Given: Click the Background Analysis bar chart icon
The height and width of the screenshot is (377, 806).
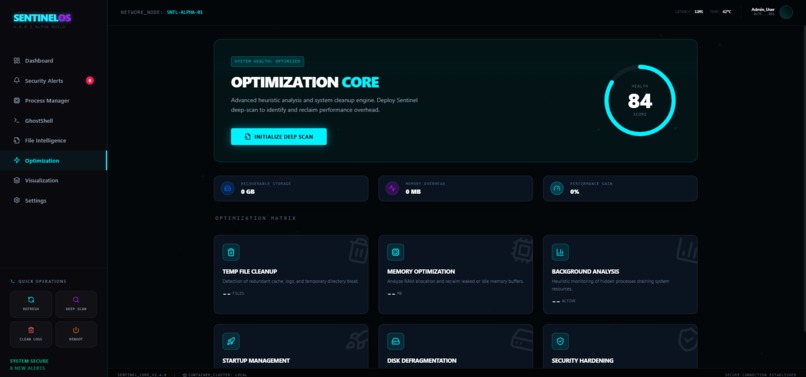Looking at the screenshot, I should [560, 252].
